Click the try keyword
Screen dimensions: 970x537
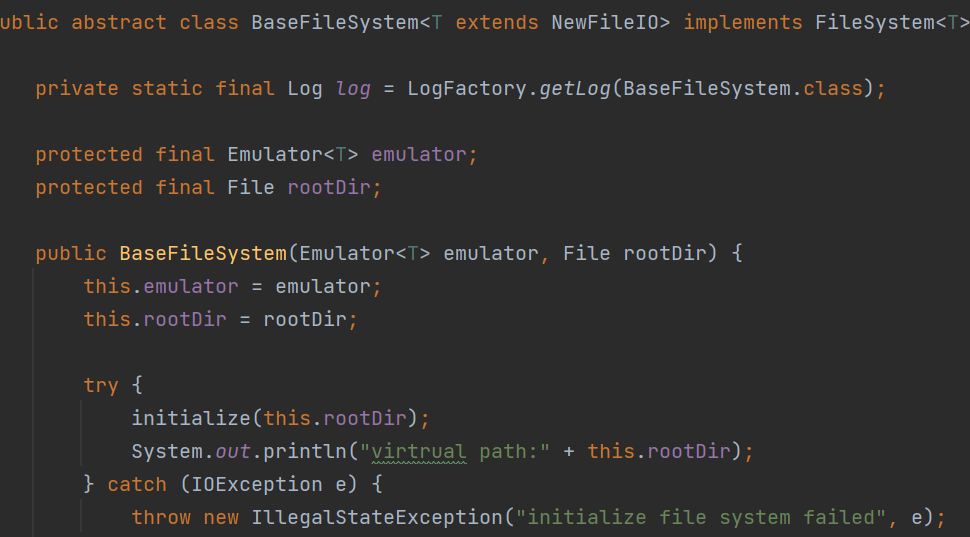coord(101,385)
